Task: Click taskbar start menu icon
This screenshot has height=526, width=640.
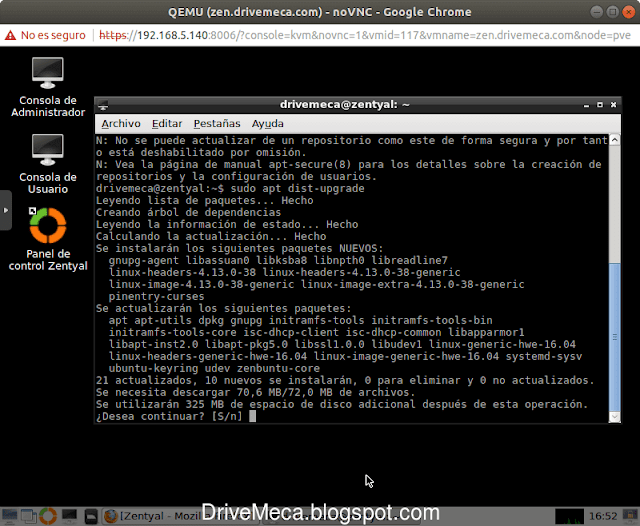Action: [x=9, y=516]
